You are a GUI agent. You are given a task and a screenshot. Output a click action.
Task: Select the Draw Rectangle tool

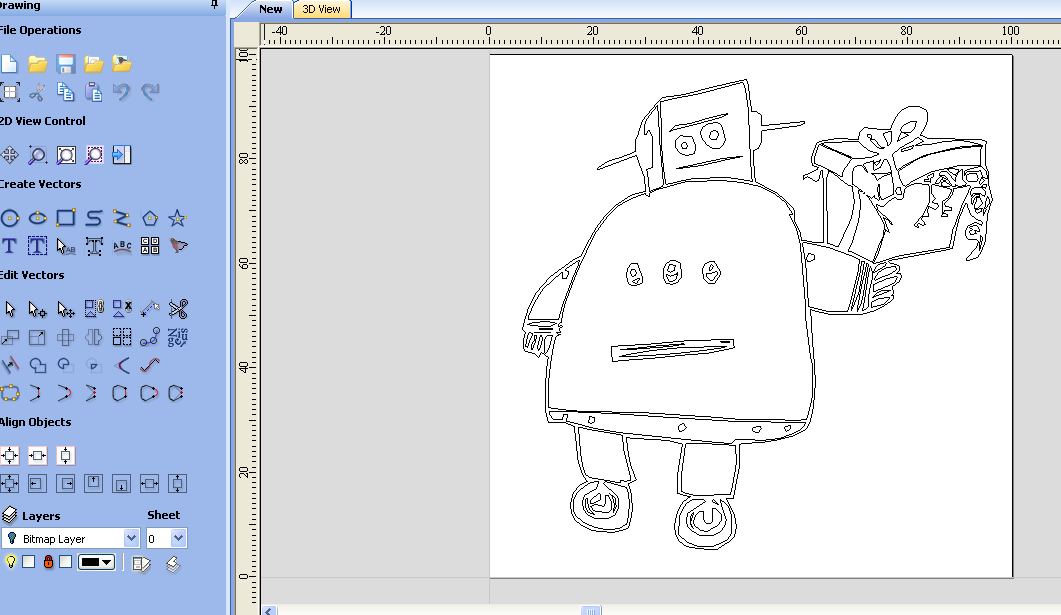[66, 218]
